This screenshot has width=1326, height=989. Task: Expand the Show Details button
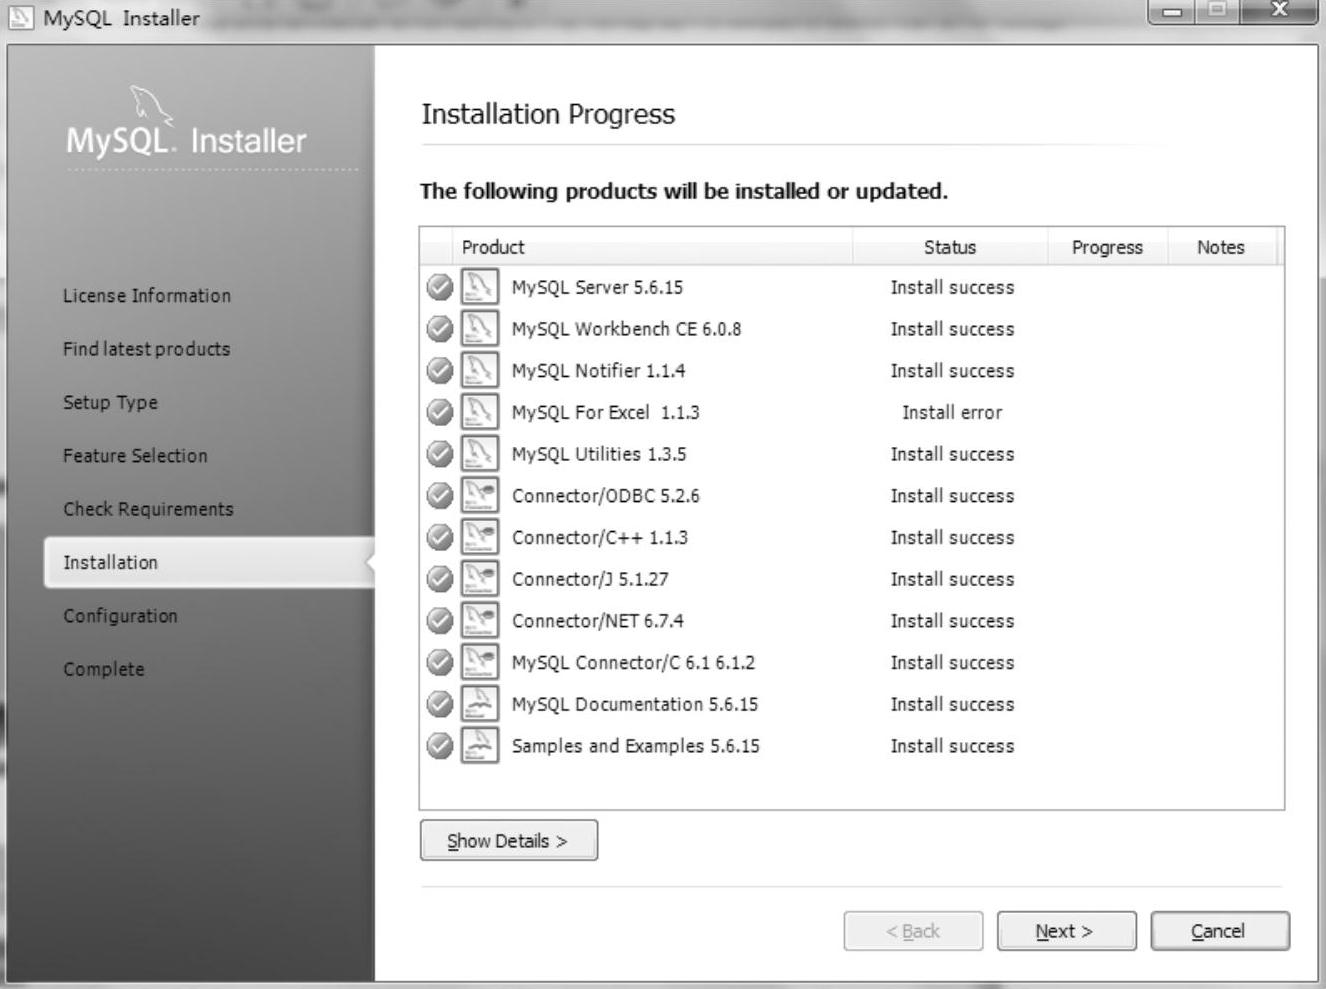(509, 840)
